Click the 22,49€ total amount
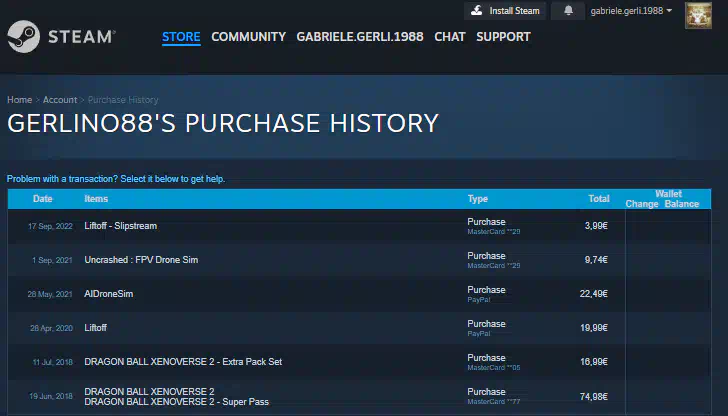This screenshot has height=416, width=728. coord(594,294)
